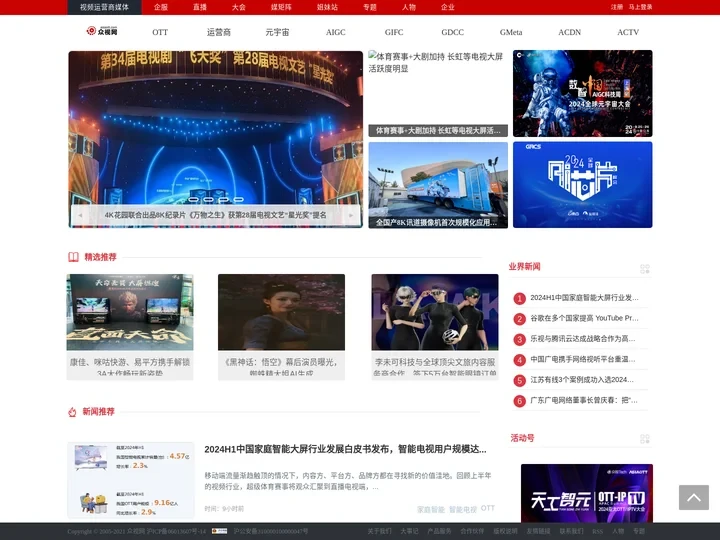Go to previous carousel slide arrow
Screen dimensions: 720x540
tap(80, 215)
